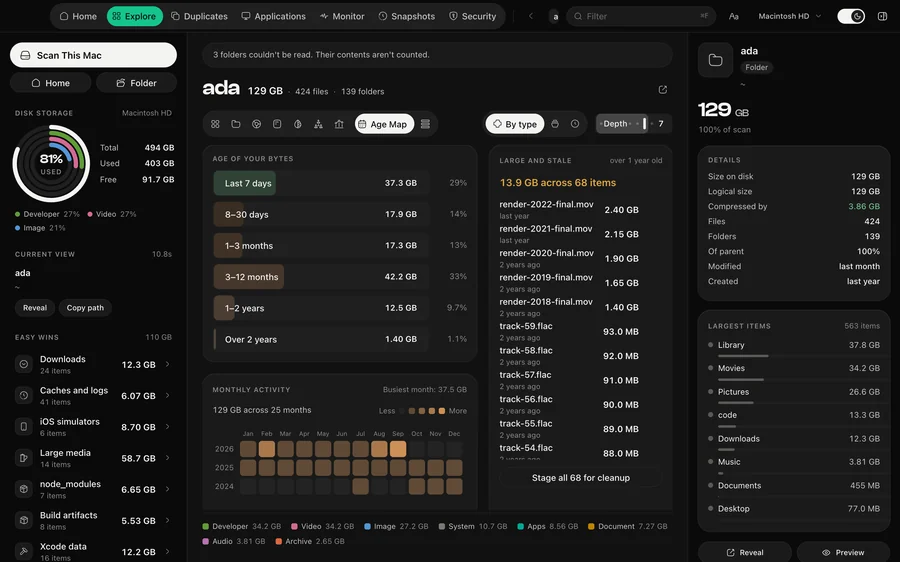This screenshot has width=900, height=562.
Task: Click the disk usage 81% ring chart
Action: (x=51, y=164)
